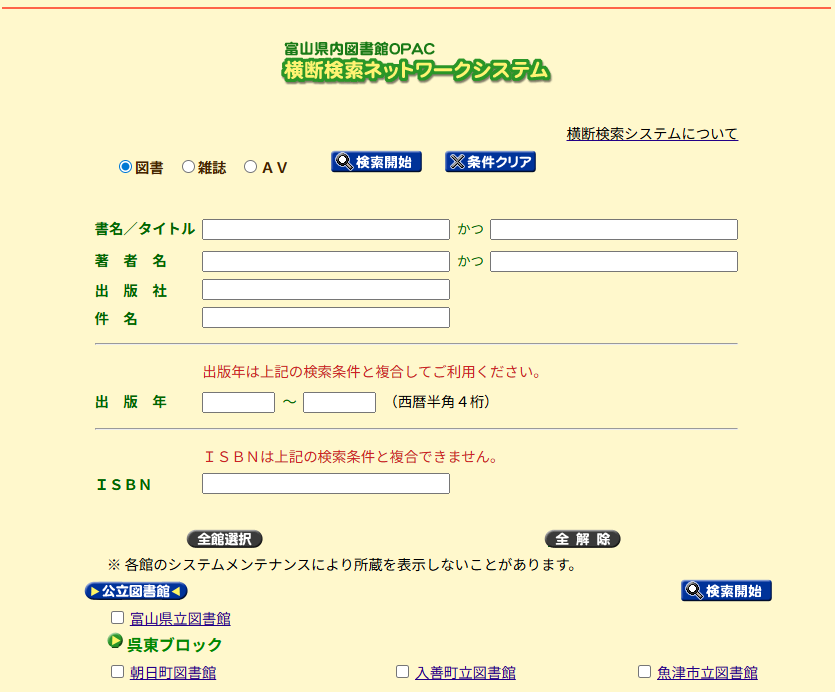The image size is (835, 692).
Task: Check the 朝日町図書館 checkbox
Action: coord(117,672)
